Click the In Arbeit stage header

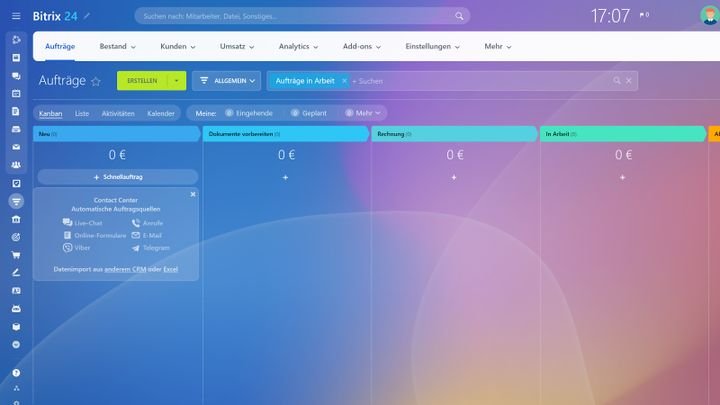(x=623, y=134)
